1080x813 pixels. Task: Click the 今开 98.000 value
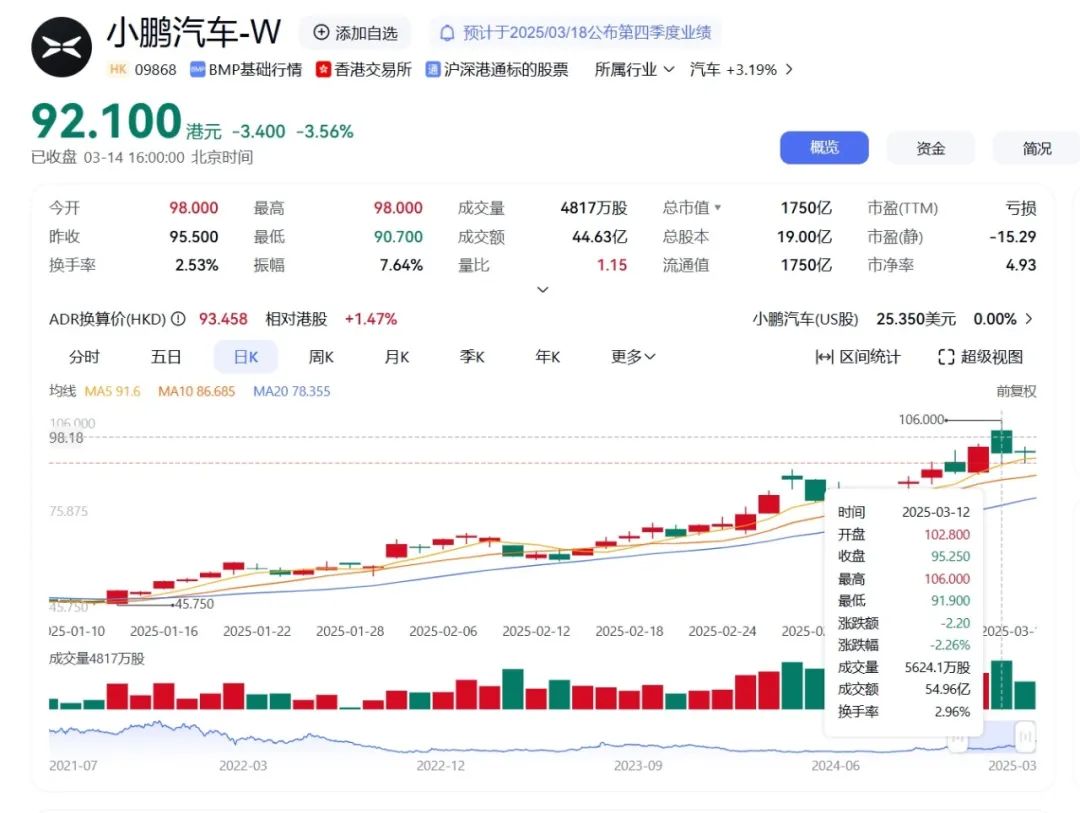pyautogui.click(x=194, y=208)
